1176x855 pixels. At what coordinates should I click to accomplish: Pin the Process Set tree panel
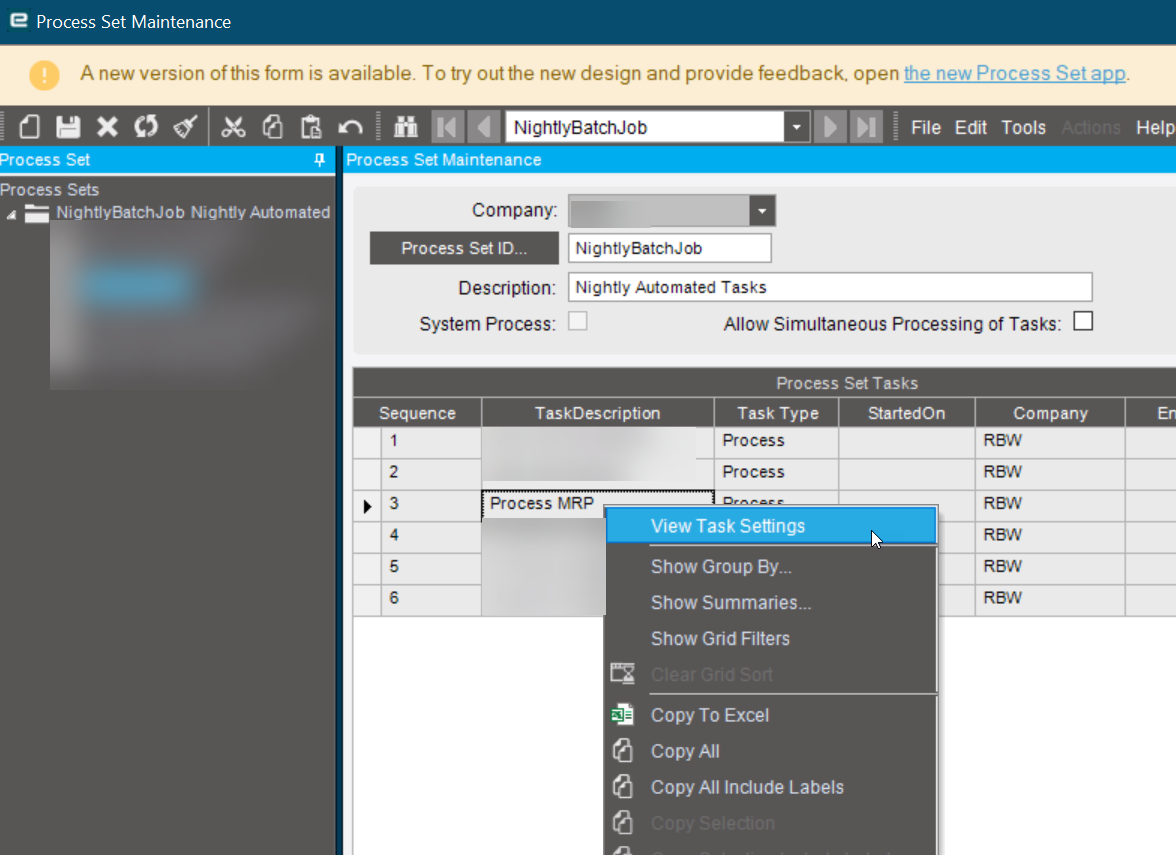[320, 160]
